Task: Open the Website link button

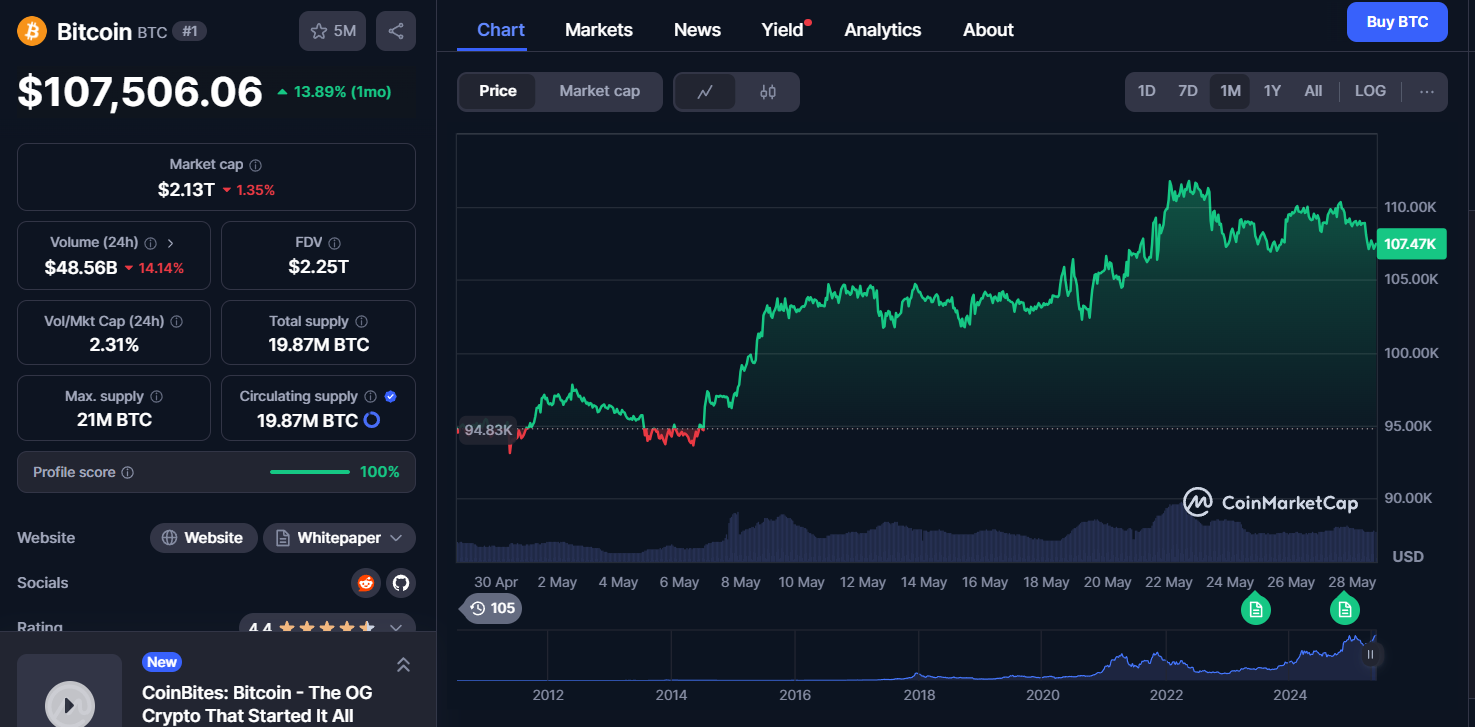Action: pos(203,538)
